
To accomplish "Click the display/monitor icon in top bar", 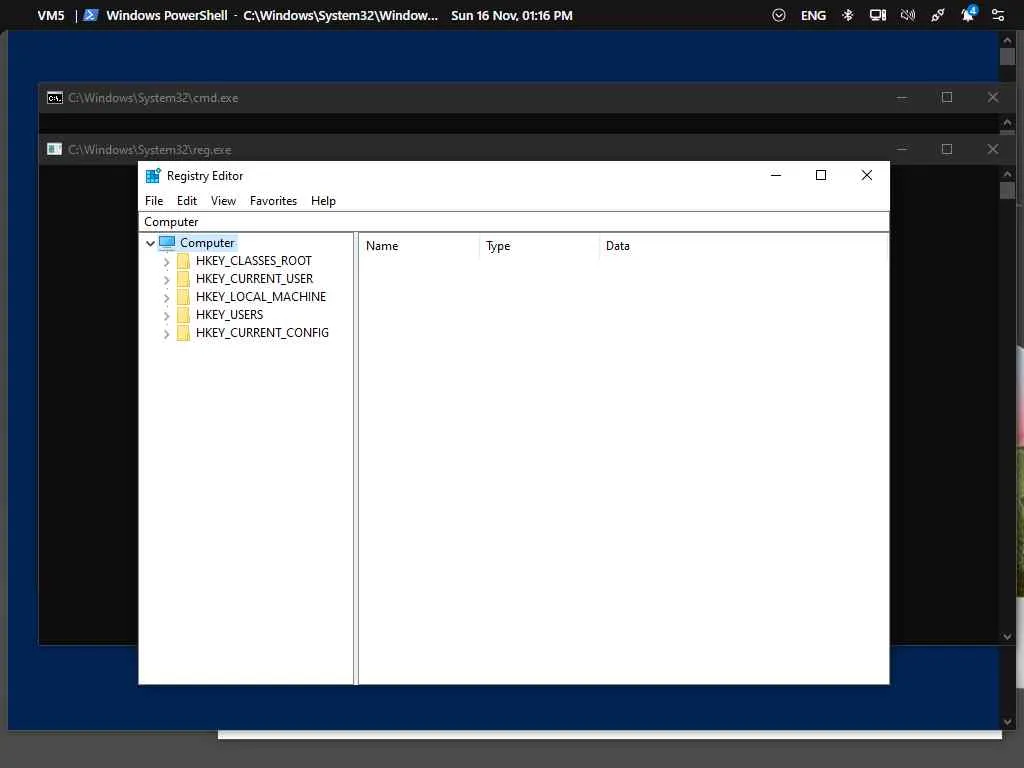I will (878, 15).
